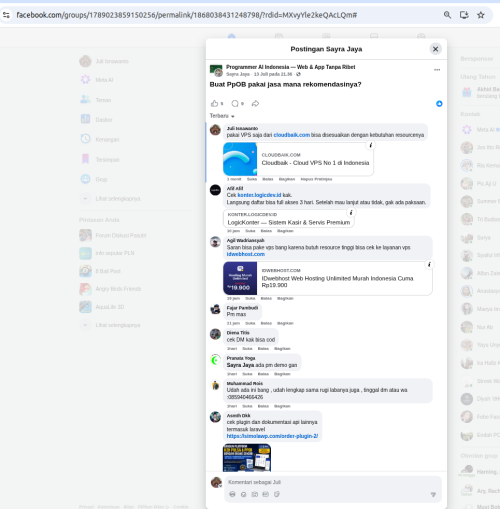Click the share arrow icon on the post

point(255,104)
